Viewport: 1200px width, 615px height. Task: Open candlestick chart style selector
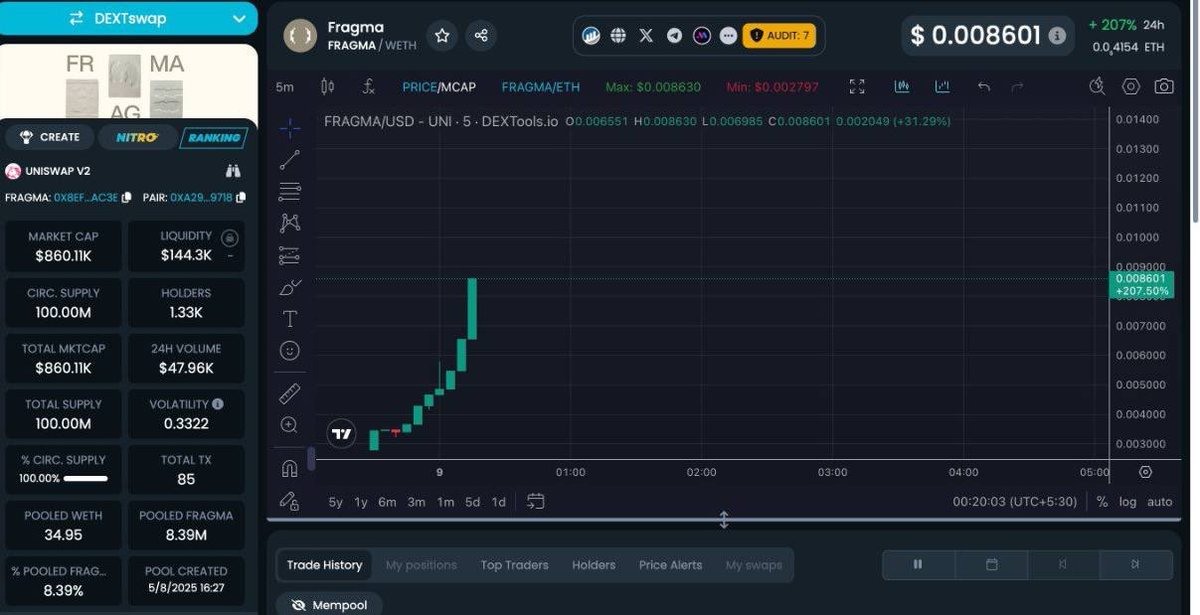point(327,87)
